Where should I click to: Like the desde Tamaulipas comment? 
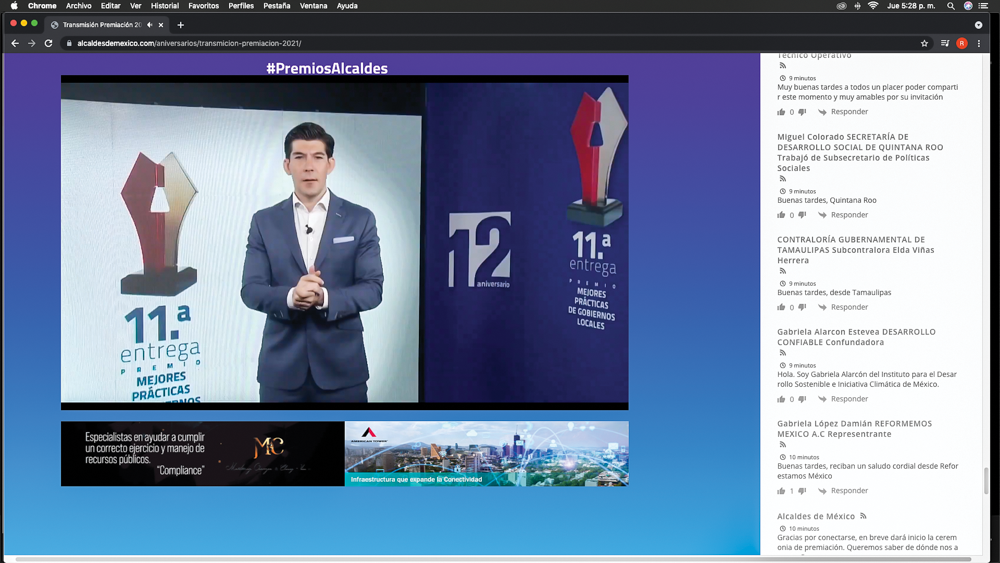pyautogui.click(x=781, y=307)
